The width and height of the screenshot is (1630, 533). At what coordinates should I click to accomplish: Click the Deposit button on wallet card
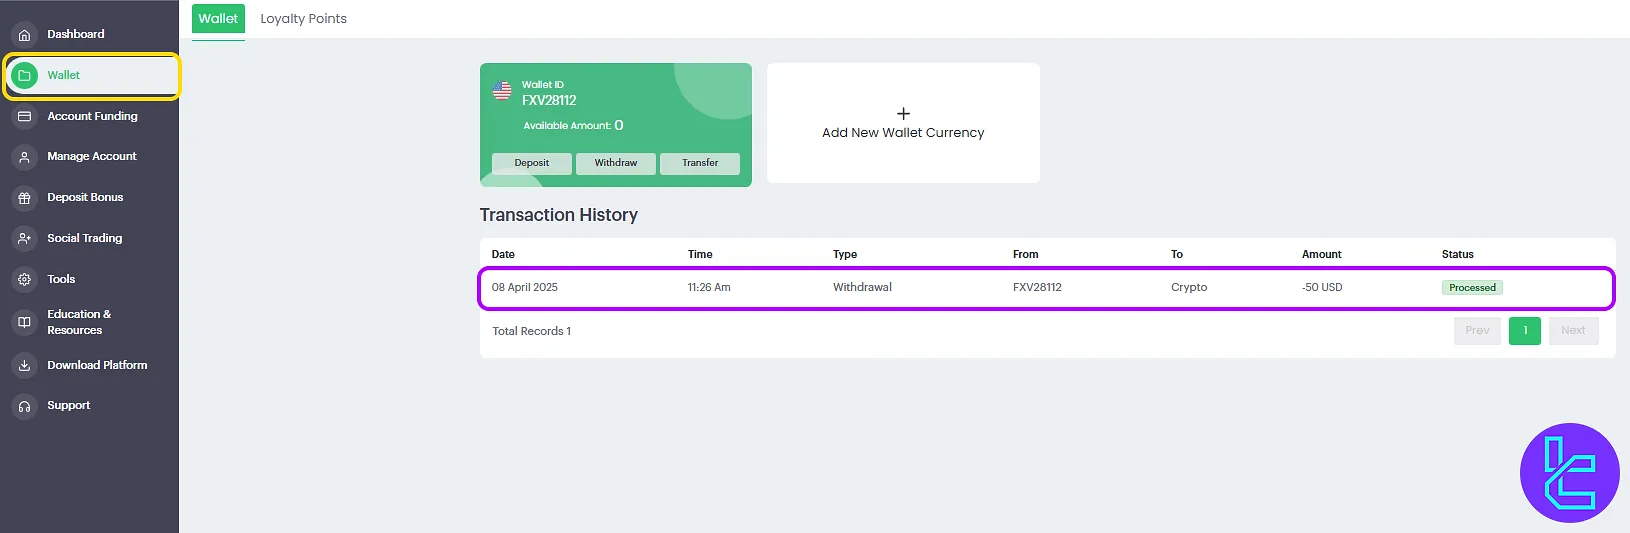pyautogui.click(x=532, y=163)
